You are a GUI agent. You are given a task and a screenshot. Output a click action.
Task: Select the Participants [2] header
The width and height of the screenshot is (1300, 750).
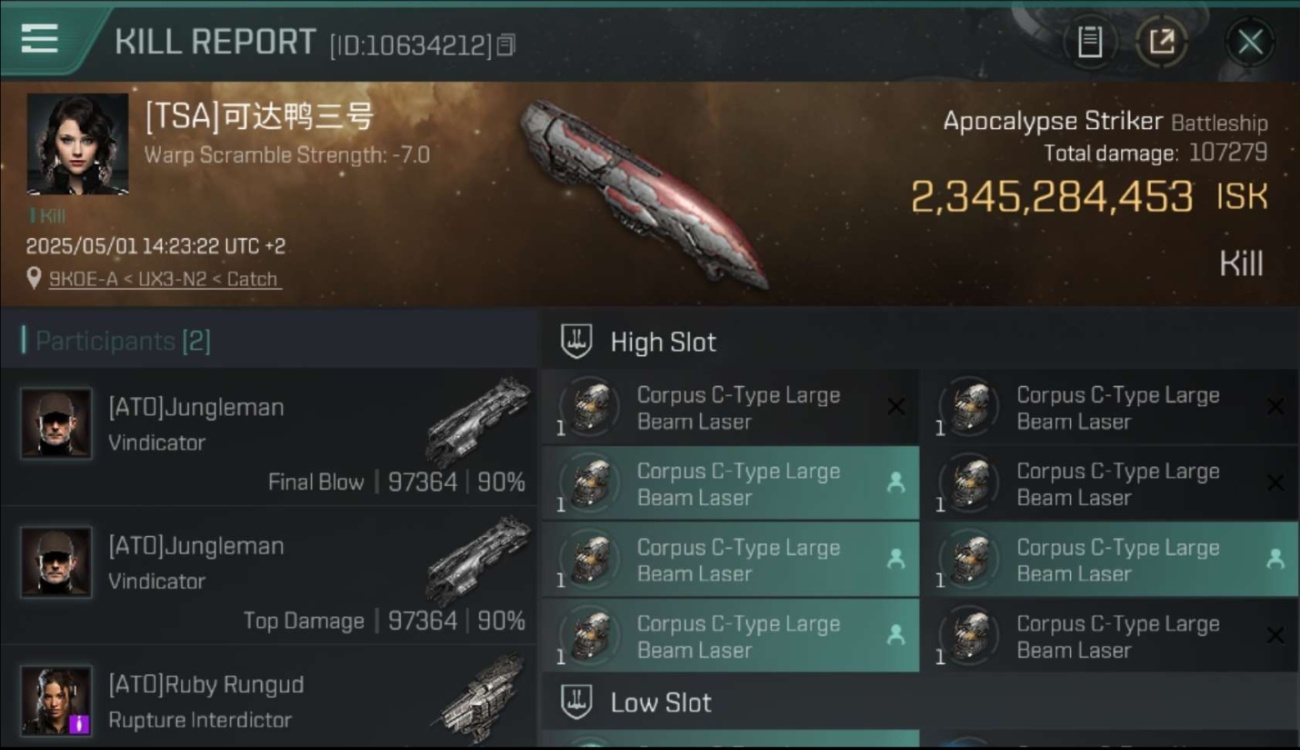116,341
